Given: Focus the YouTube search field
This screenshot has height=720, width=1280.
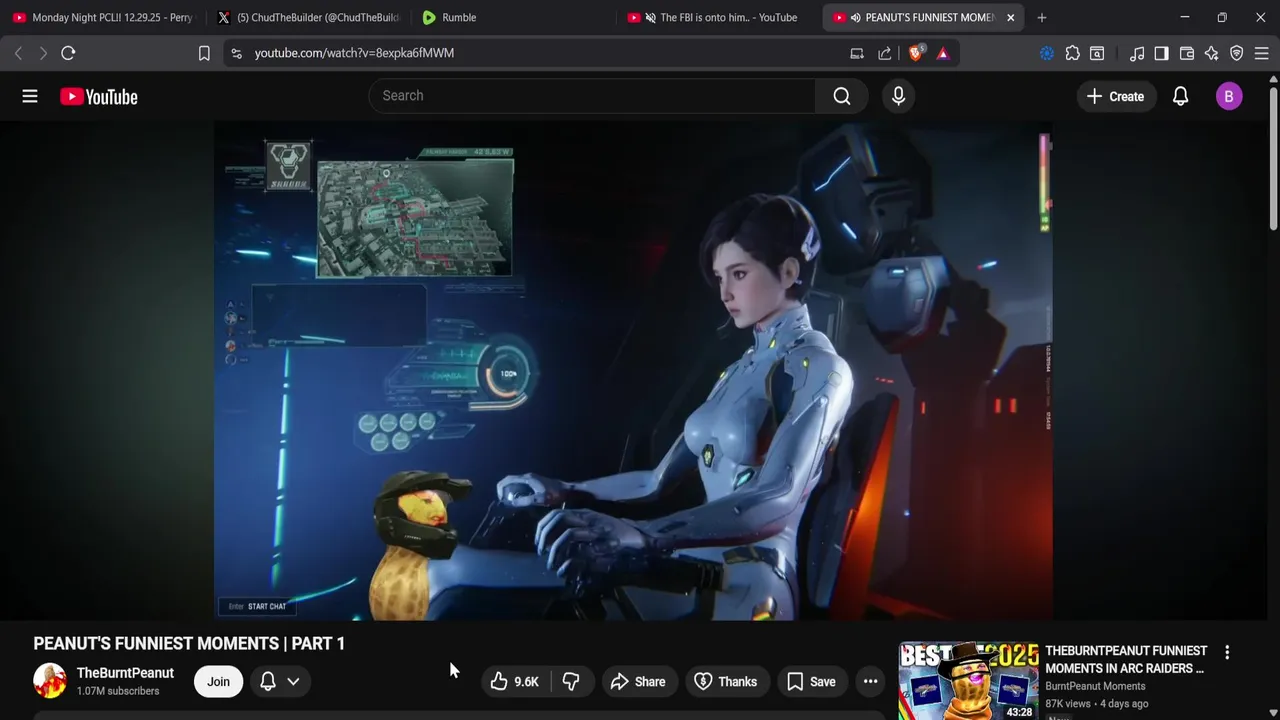Looking at the screenshot, I should 592,96.
